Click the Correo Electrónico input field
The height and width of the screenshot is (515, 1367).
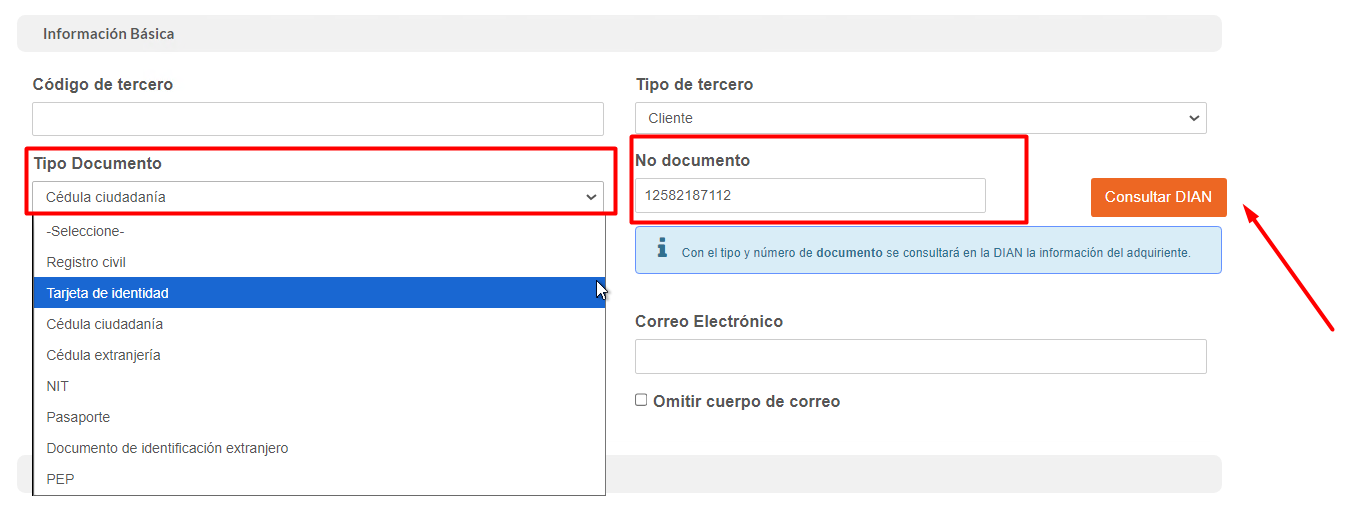(920, 357)
